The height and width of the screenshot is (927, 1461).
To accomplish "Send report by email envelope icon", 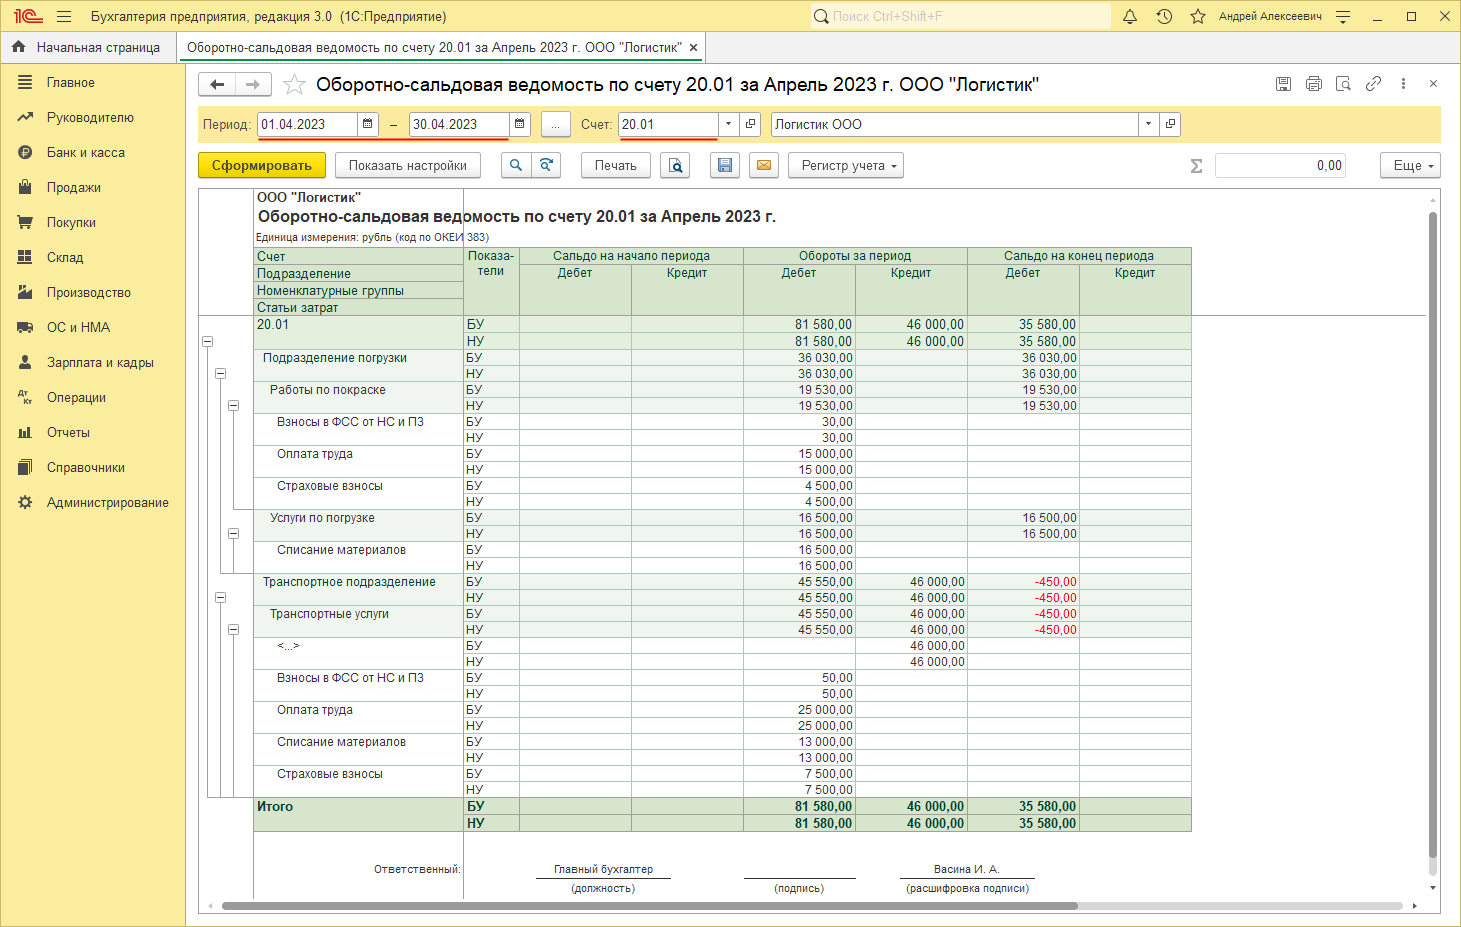I will click(764, 166).
